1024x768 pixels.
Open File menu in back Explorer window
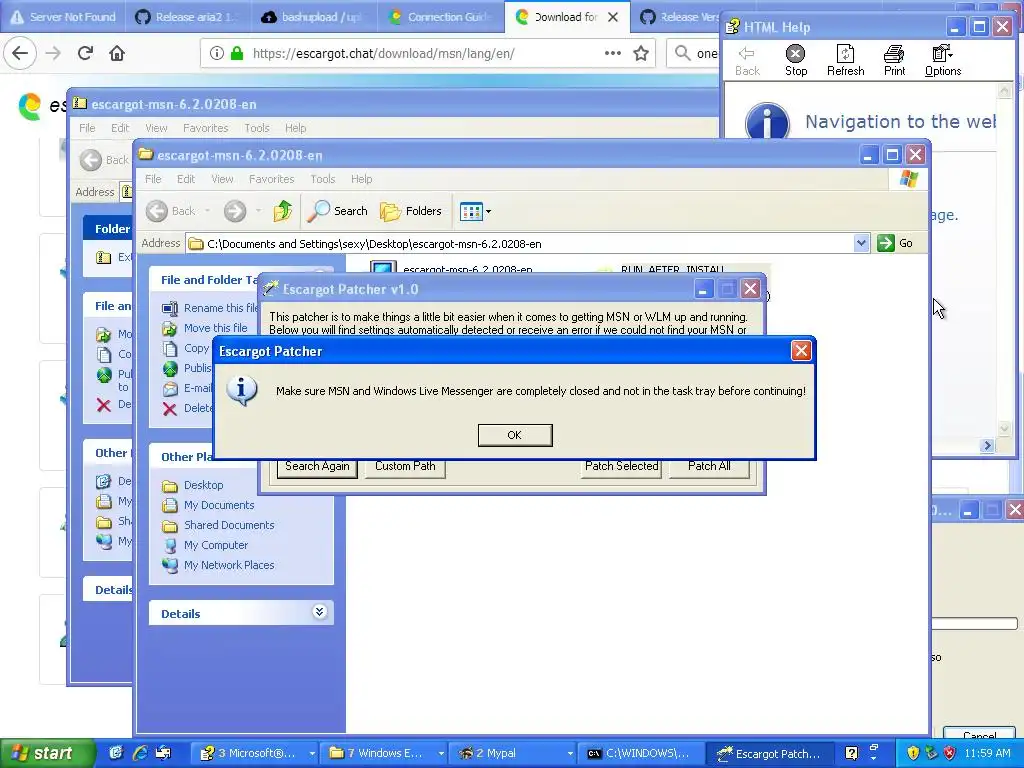pyautogui.click(x=87, y=128)
